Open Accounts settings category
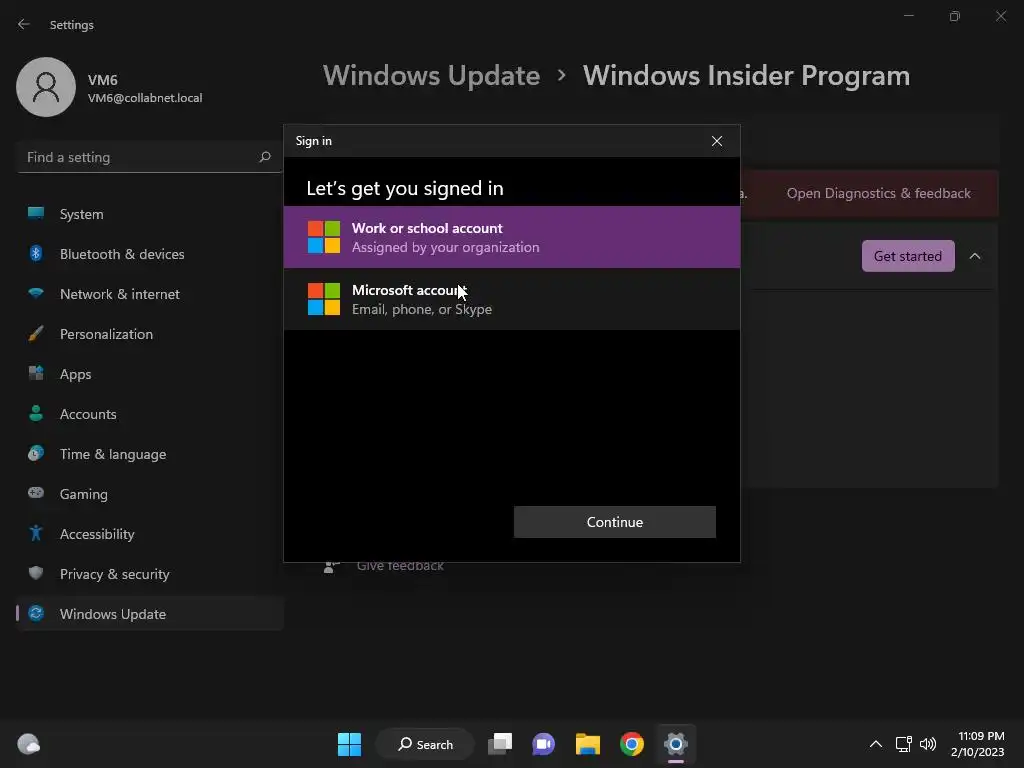The height and width of the screenshot is (768, 1024). [150, 414]
